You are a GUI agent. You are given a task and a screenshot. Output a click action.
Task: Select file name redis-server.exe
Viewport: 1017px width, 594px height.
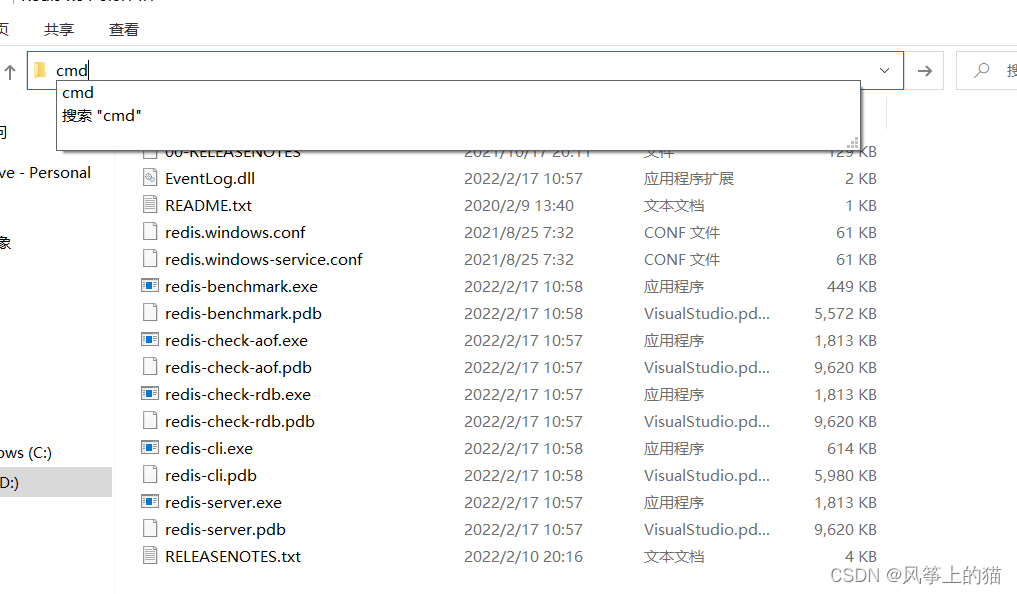click(223, 503)
